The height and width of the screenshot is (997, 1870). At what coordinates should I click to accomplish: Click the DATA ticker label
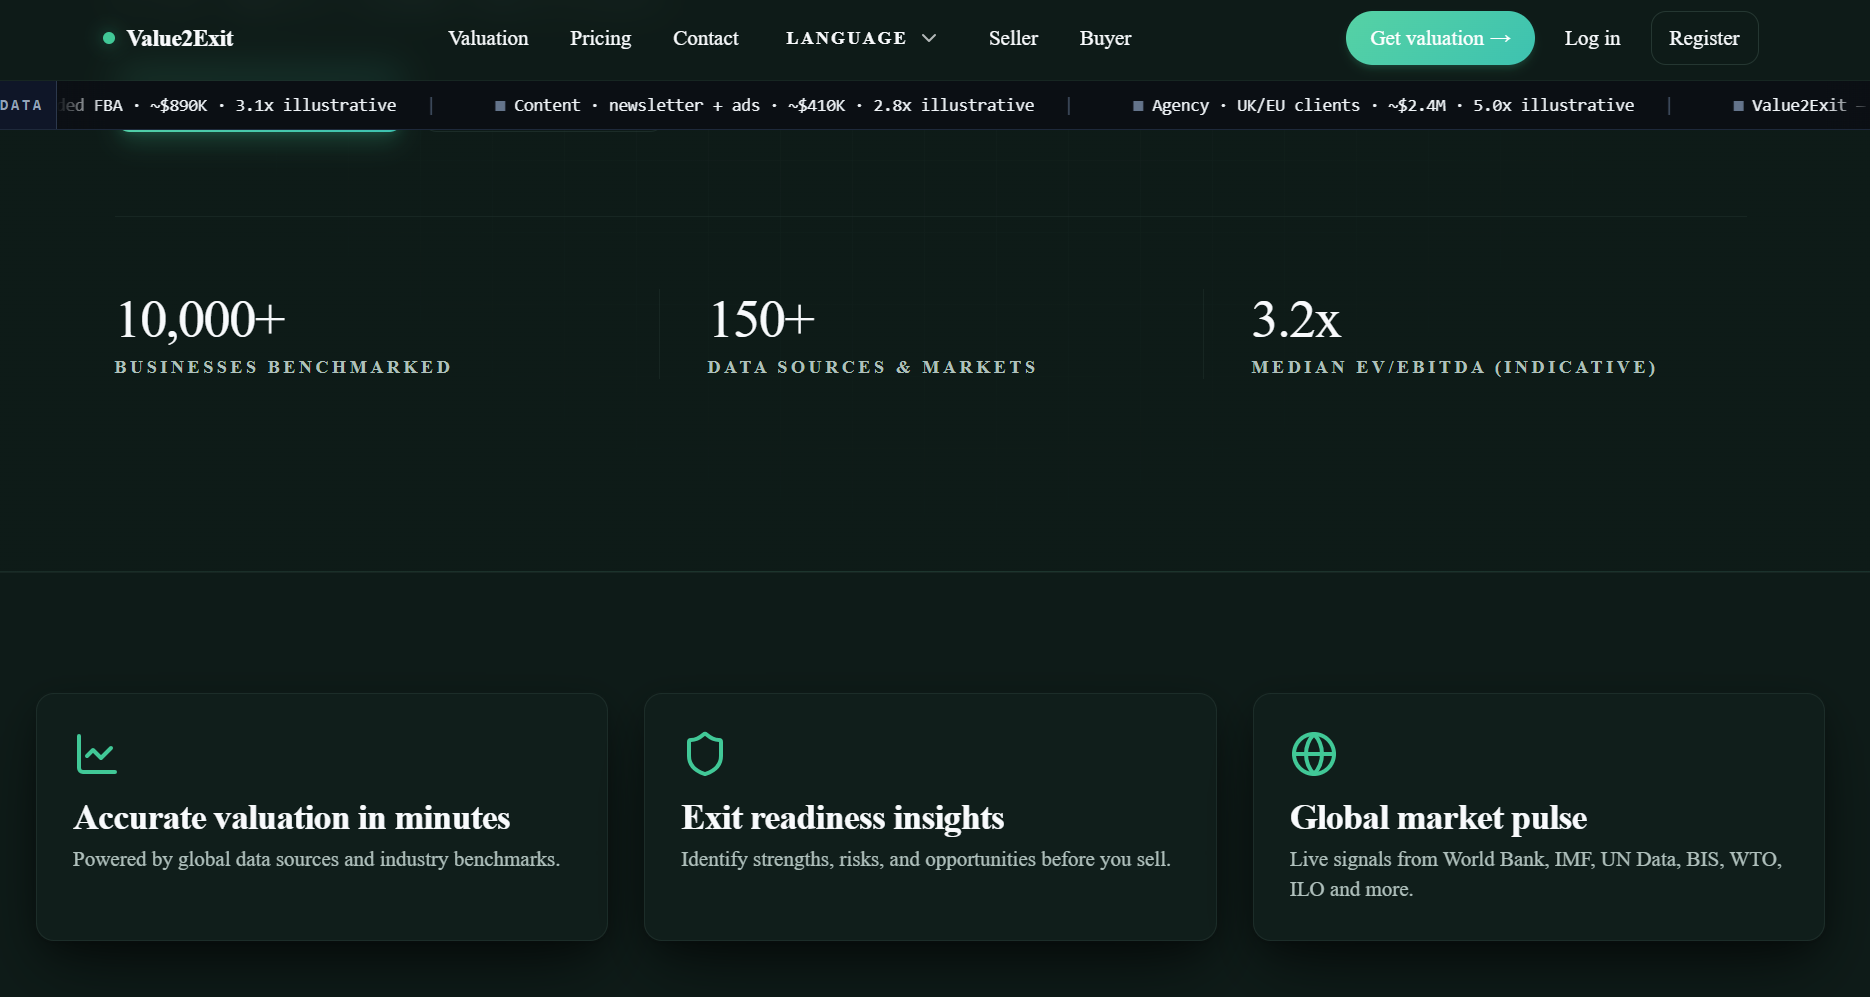22,105
